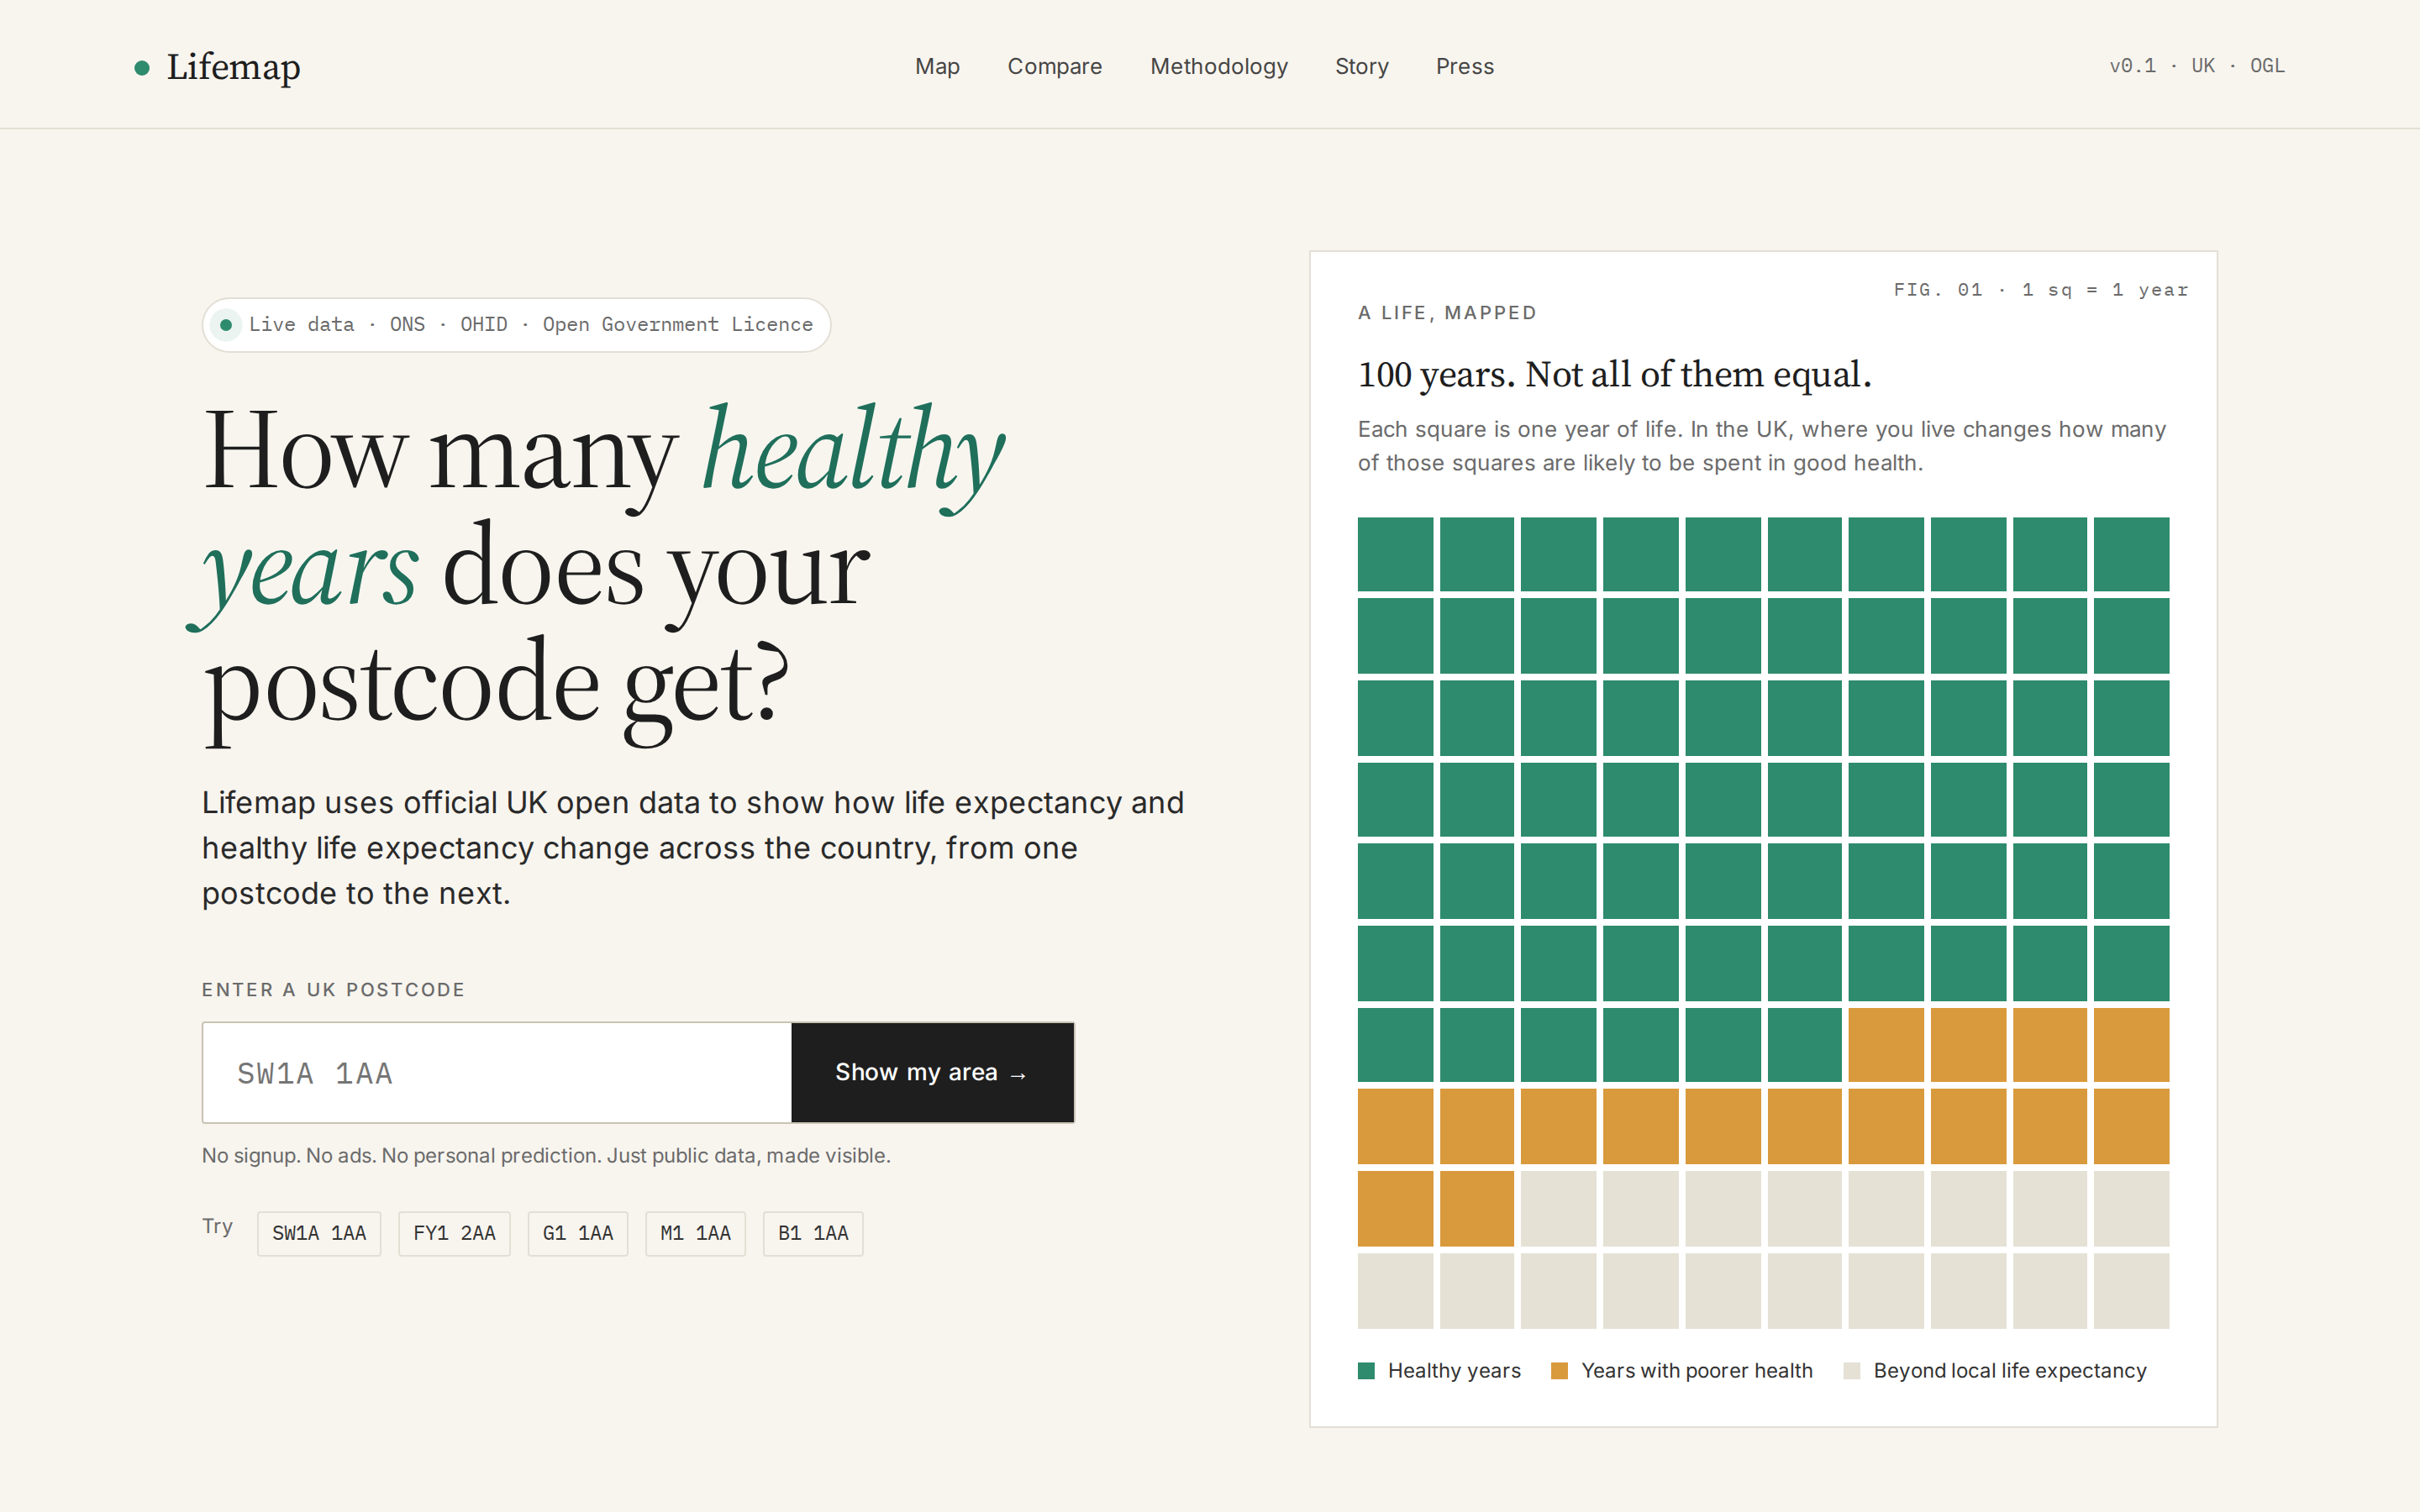This screenshot has height=1512, width=2420.
Task: Try the B1 1AA sample postcode
Action: click(812, 1233)
